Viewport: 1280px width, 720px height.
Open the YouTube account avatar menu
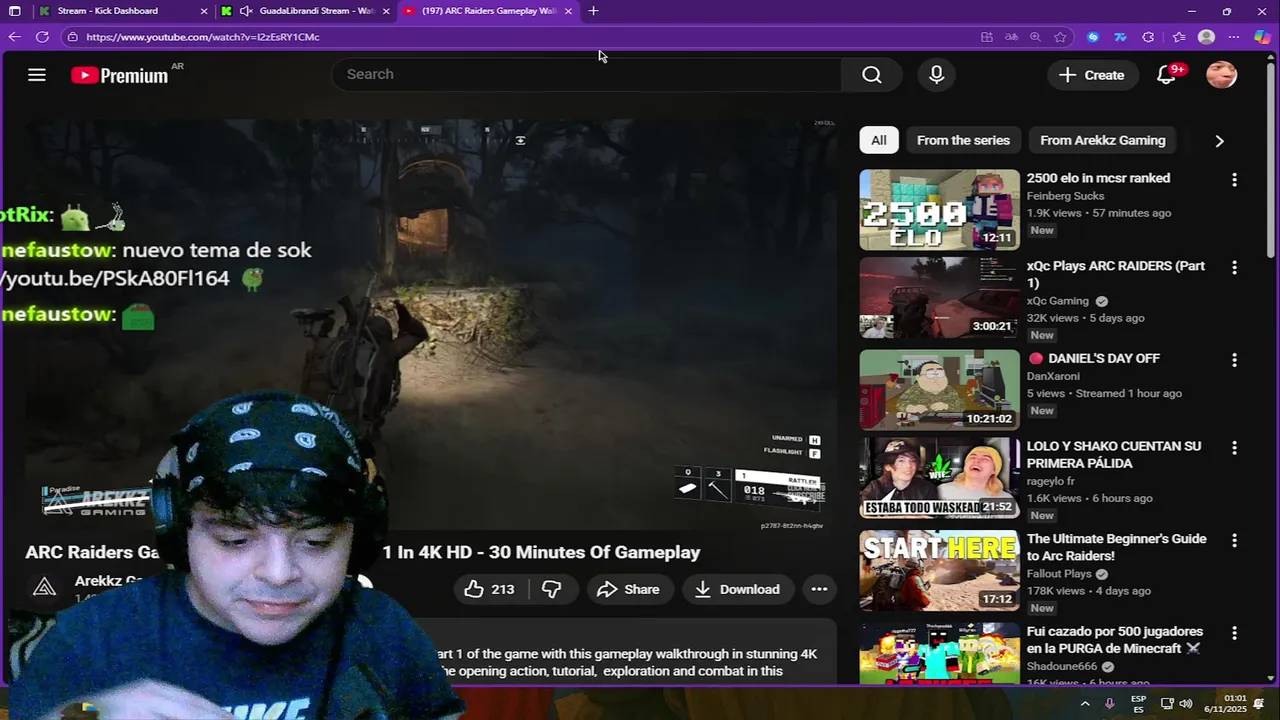tap(1221, 75)
